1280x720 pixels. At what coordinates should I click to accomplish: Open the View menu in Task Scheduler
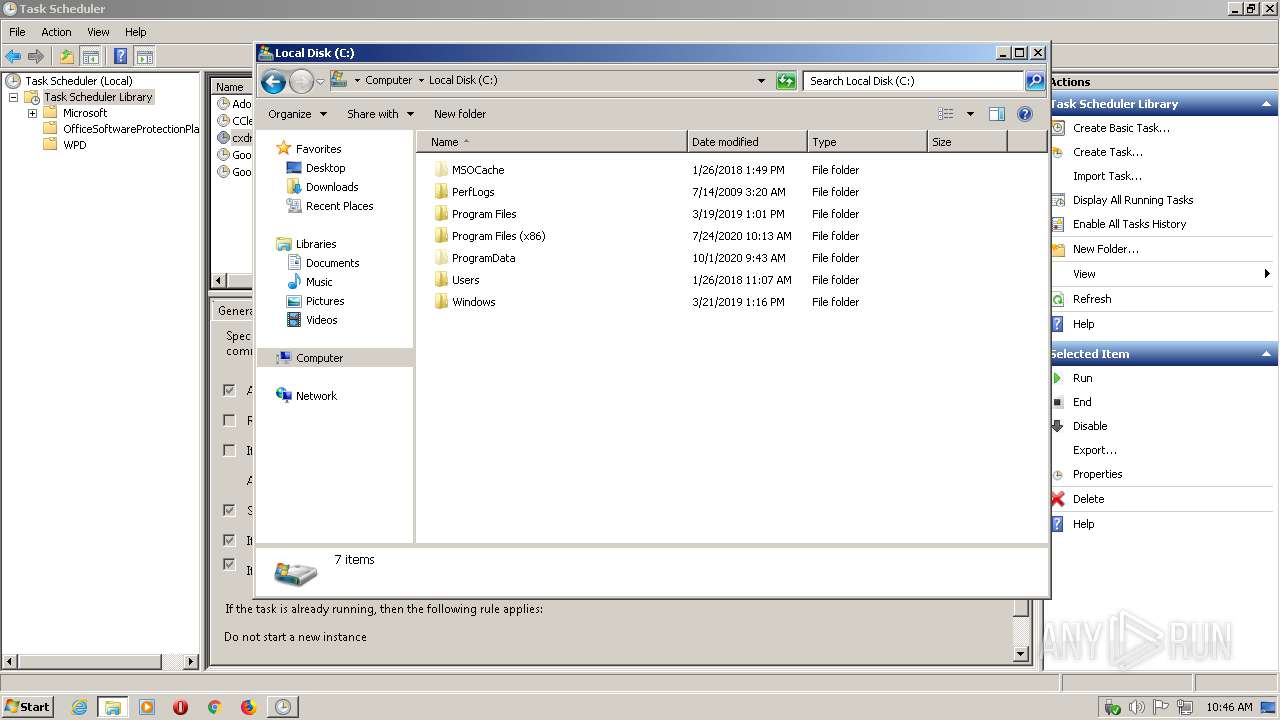click(x=98, y=32)
